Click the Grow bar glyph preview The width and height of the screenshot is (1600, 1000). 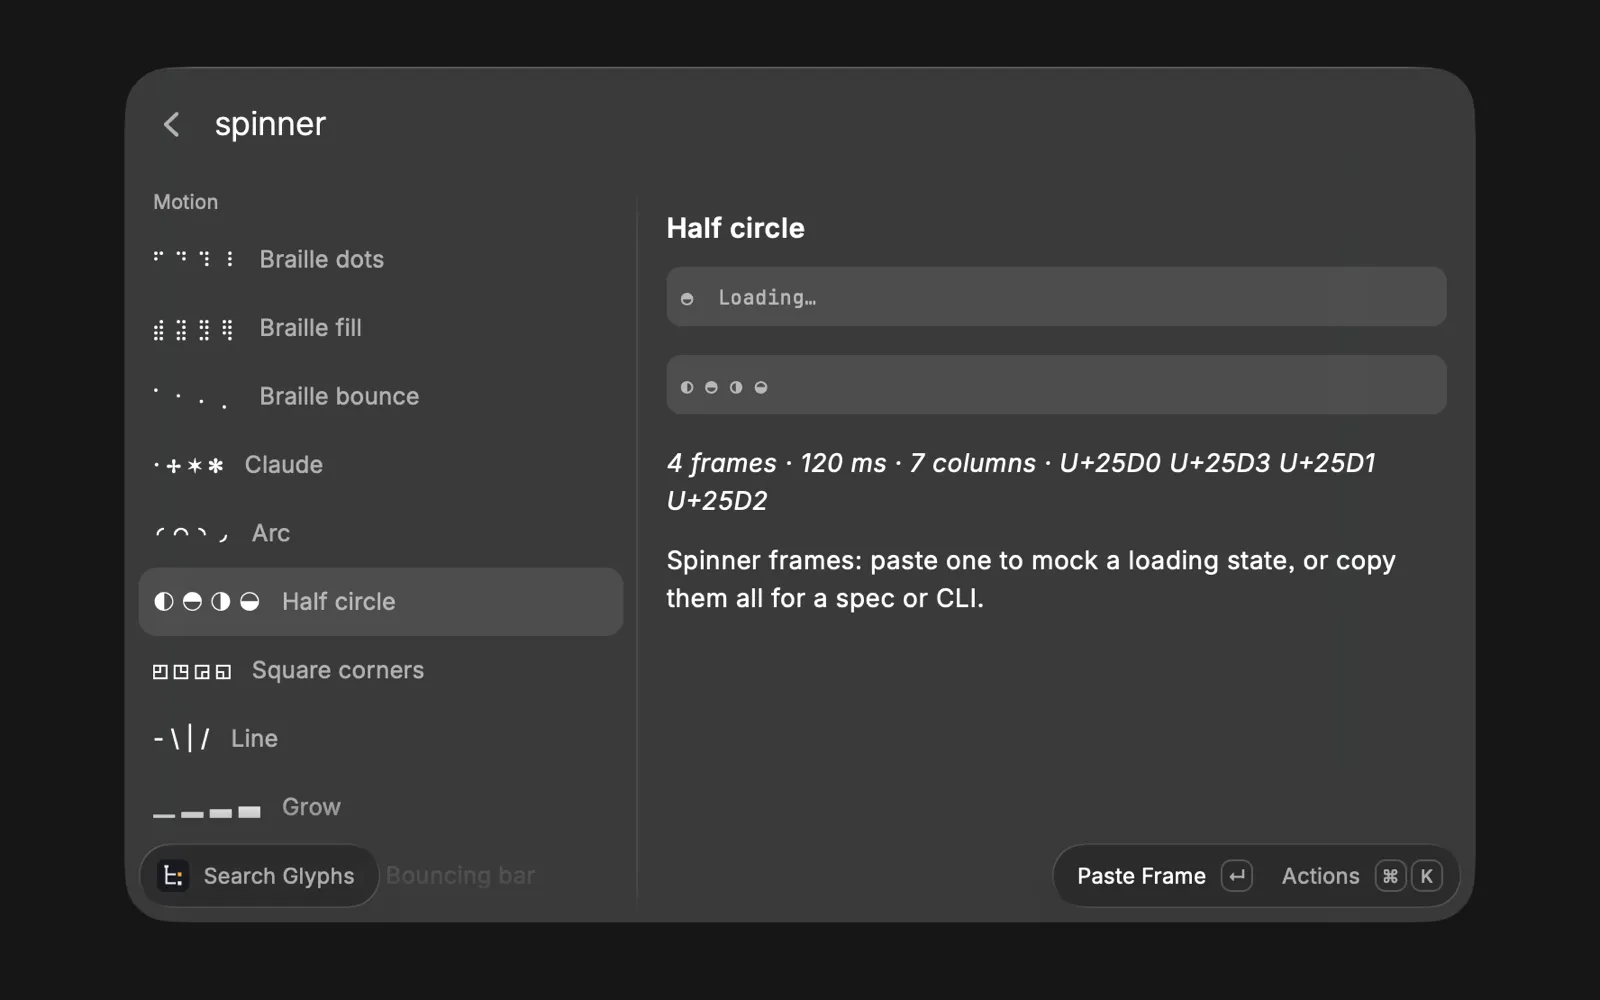pyautogui.click(x=207, y=812)
